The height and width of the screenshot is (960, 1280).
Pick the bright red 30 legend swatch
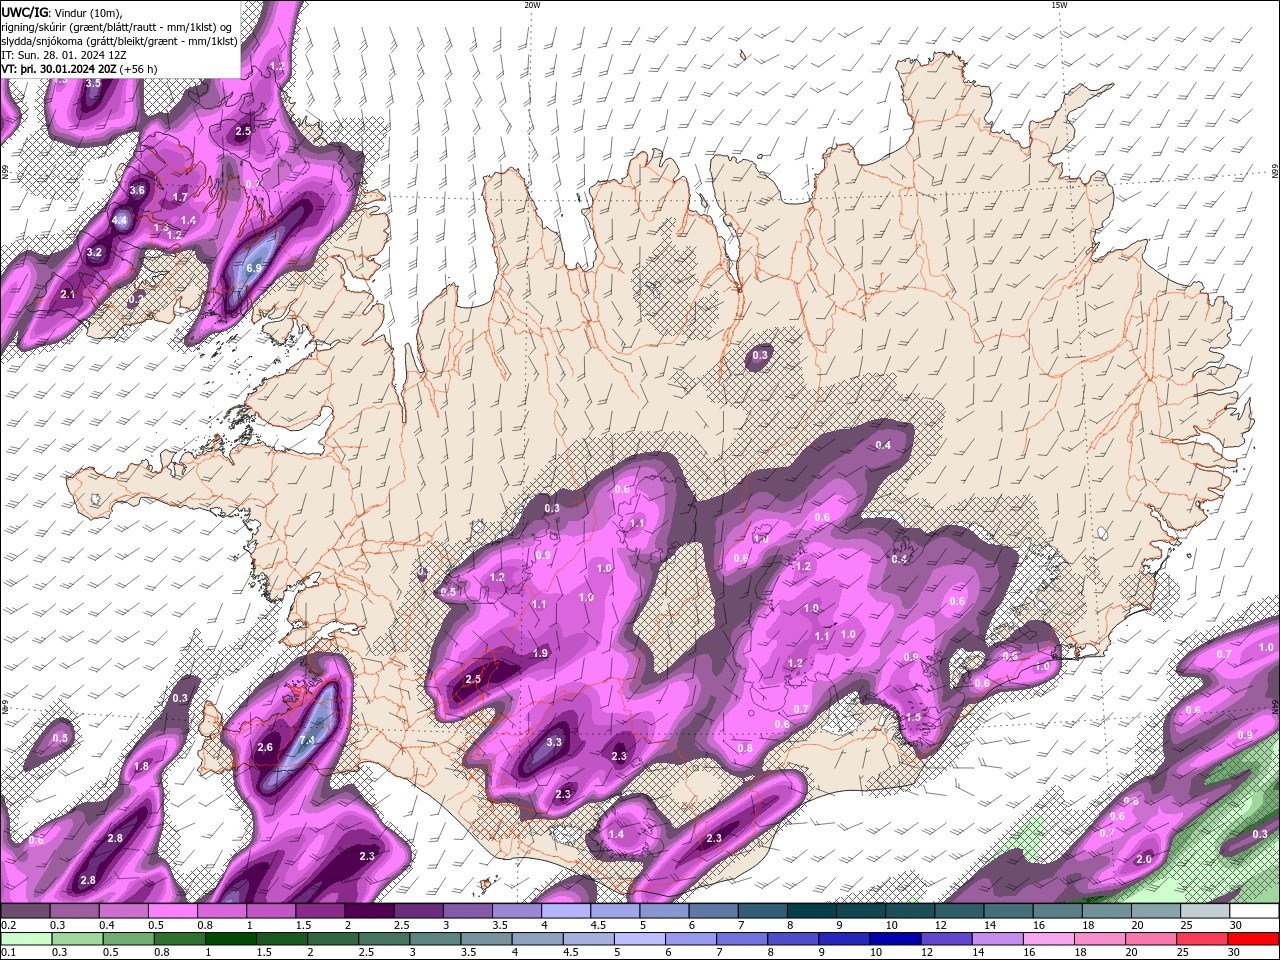pyautogui.click(x=1254, y=939)
